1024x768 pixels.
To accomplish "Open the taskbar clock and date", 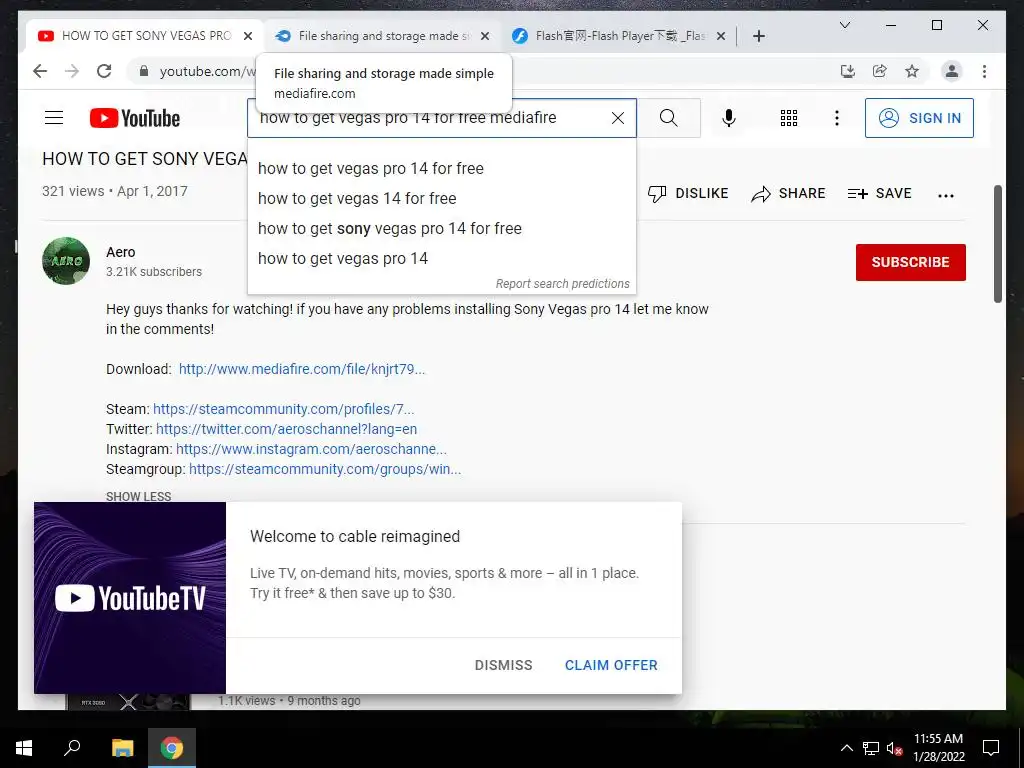I will pyautogui.click(x=938, y=748).
